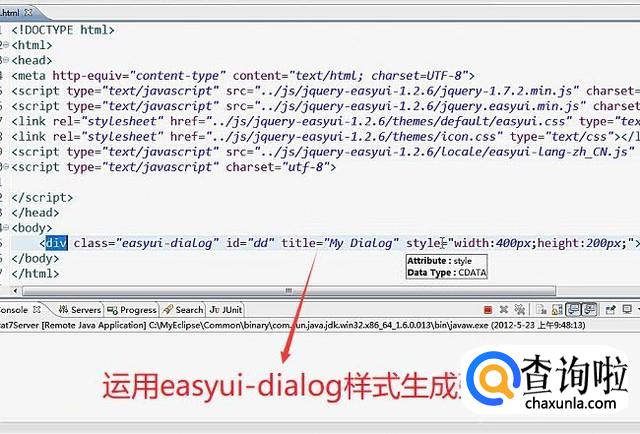Toggle Scroll Lock in the console toolbar
The width and height of the screenshot is (640, 434).
coord(557,310)
